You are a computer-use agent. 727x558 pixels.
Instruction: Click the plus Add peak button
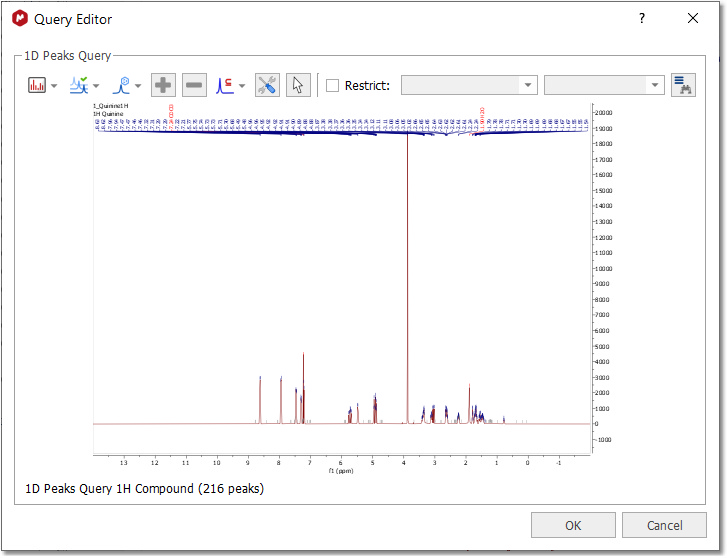pos(163,85)
